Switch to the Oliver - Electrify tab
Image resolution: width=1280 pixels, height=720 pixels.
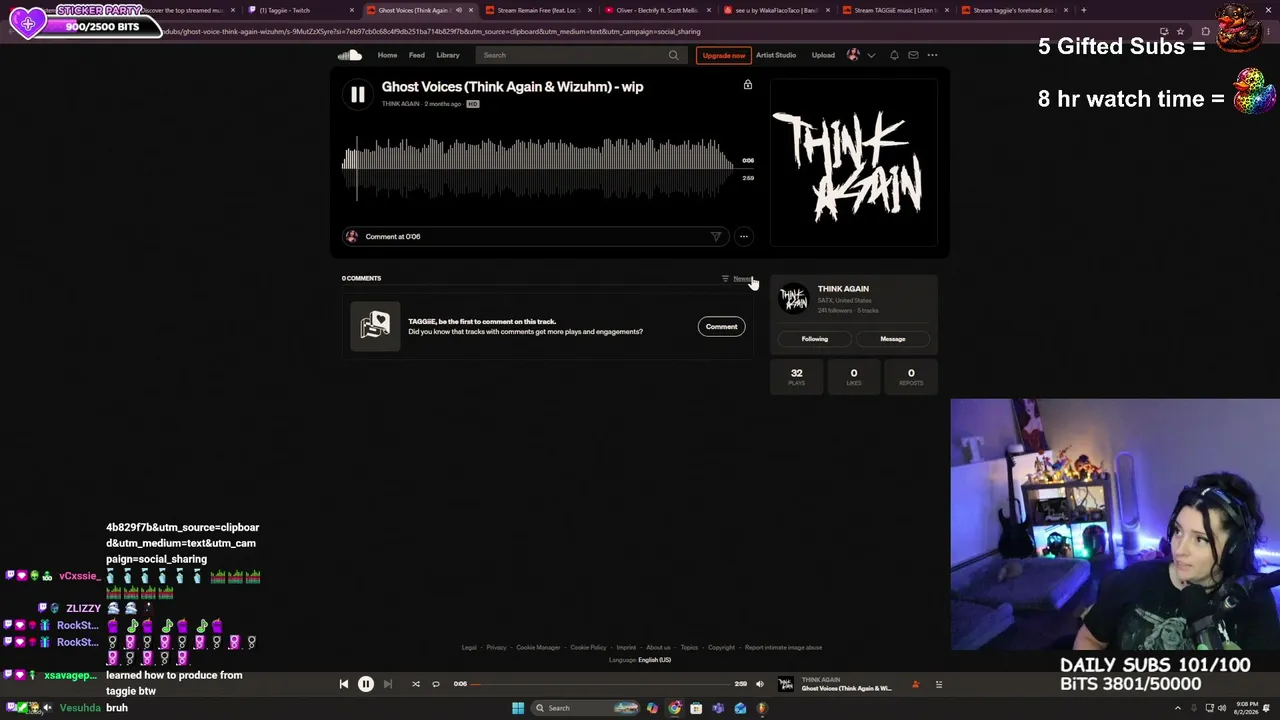(658, 10)
